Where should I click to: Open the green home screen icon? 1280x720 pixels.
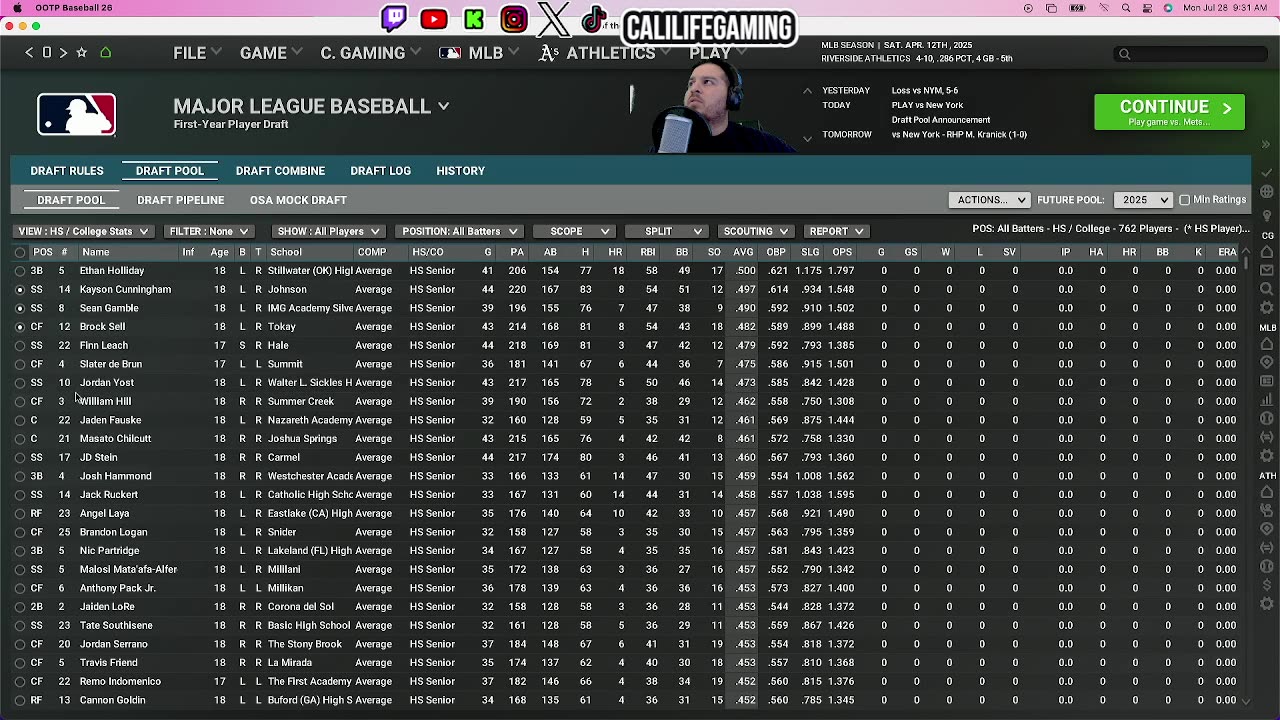click(x=105, y=52)
